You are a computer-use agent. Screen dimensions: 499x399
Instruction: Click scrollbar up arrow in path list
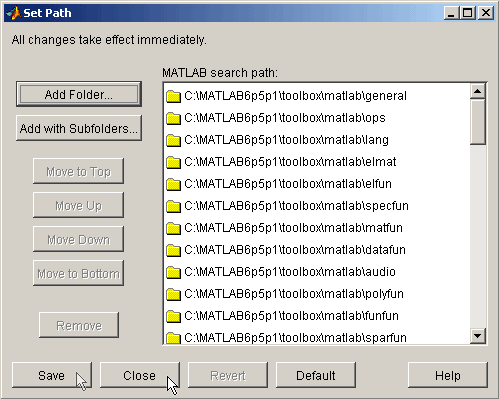coord(478,91)
